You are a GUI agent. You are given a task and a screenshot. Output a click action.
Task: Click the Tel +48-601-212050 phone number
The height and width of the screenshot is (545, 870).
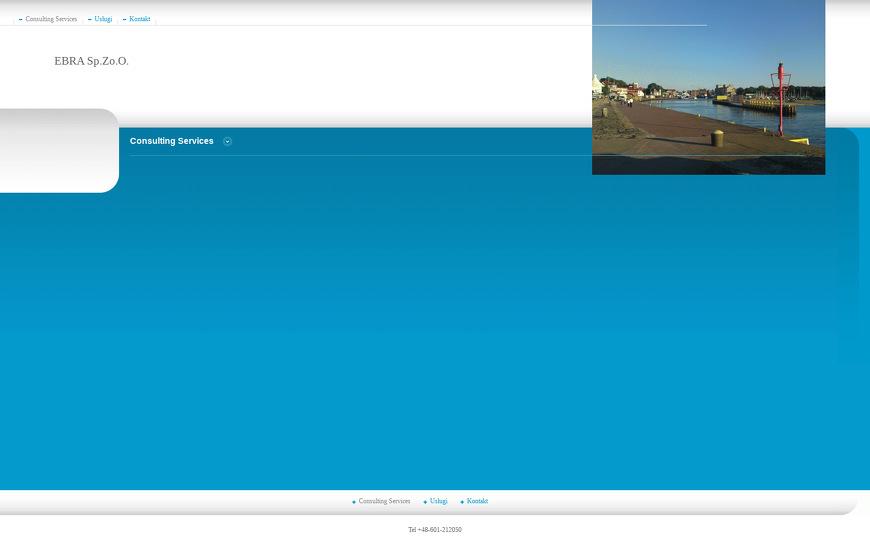tap(435, 530)
